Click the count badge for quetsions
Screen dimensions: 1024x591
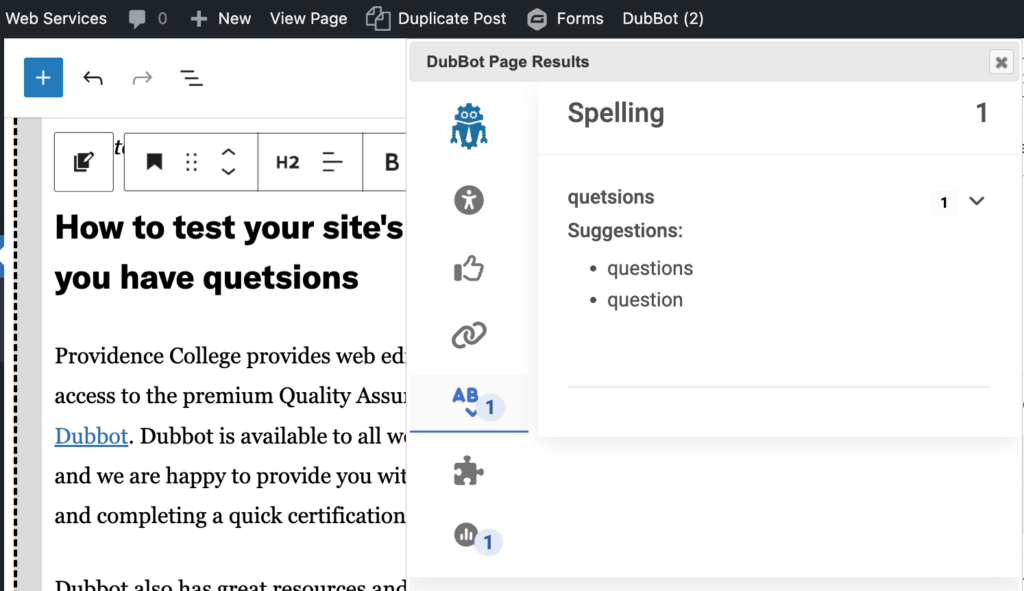click(944, 202)
